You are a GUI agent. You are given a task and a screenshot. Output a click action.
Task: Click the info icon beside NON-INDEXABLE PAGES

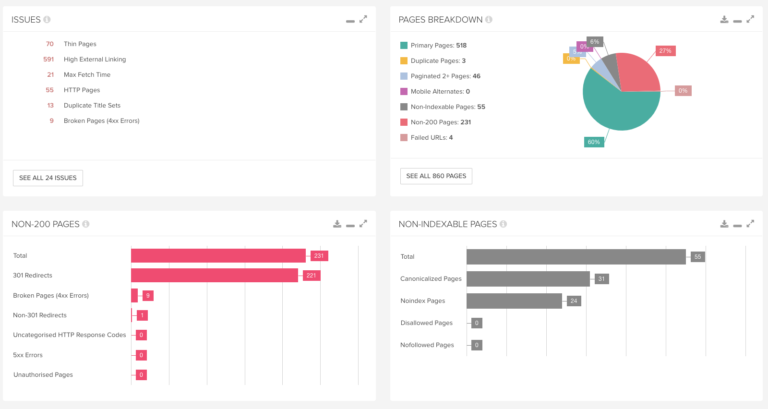(503, 224)
